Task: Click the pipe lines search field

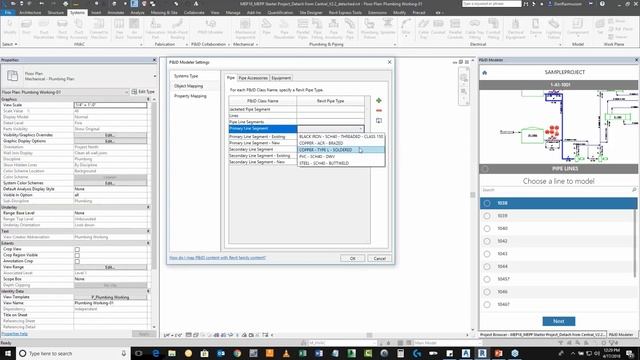Action: pos(558,190)
